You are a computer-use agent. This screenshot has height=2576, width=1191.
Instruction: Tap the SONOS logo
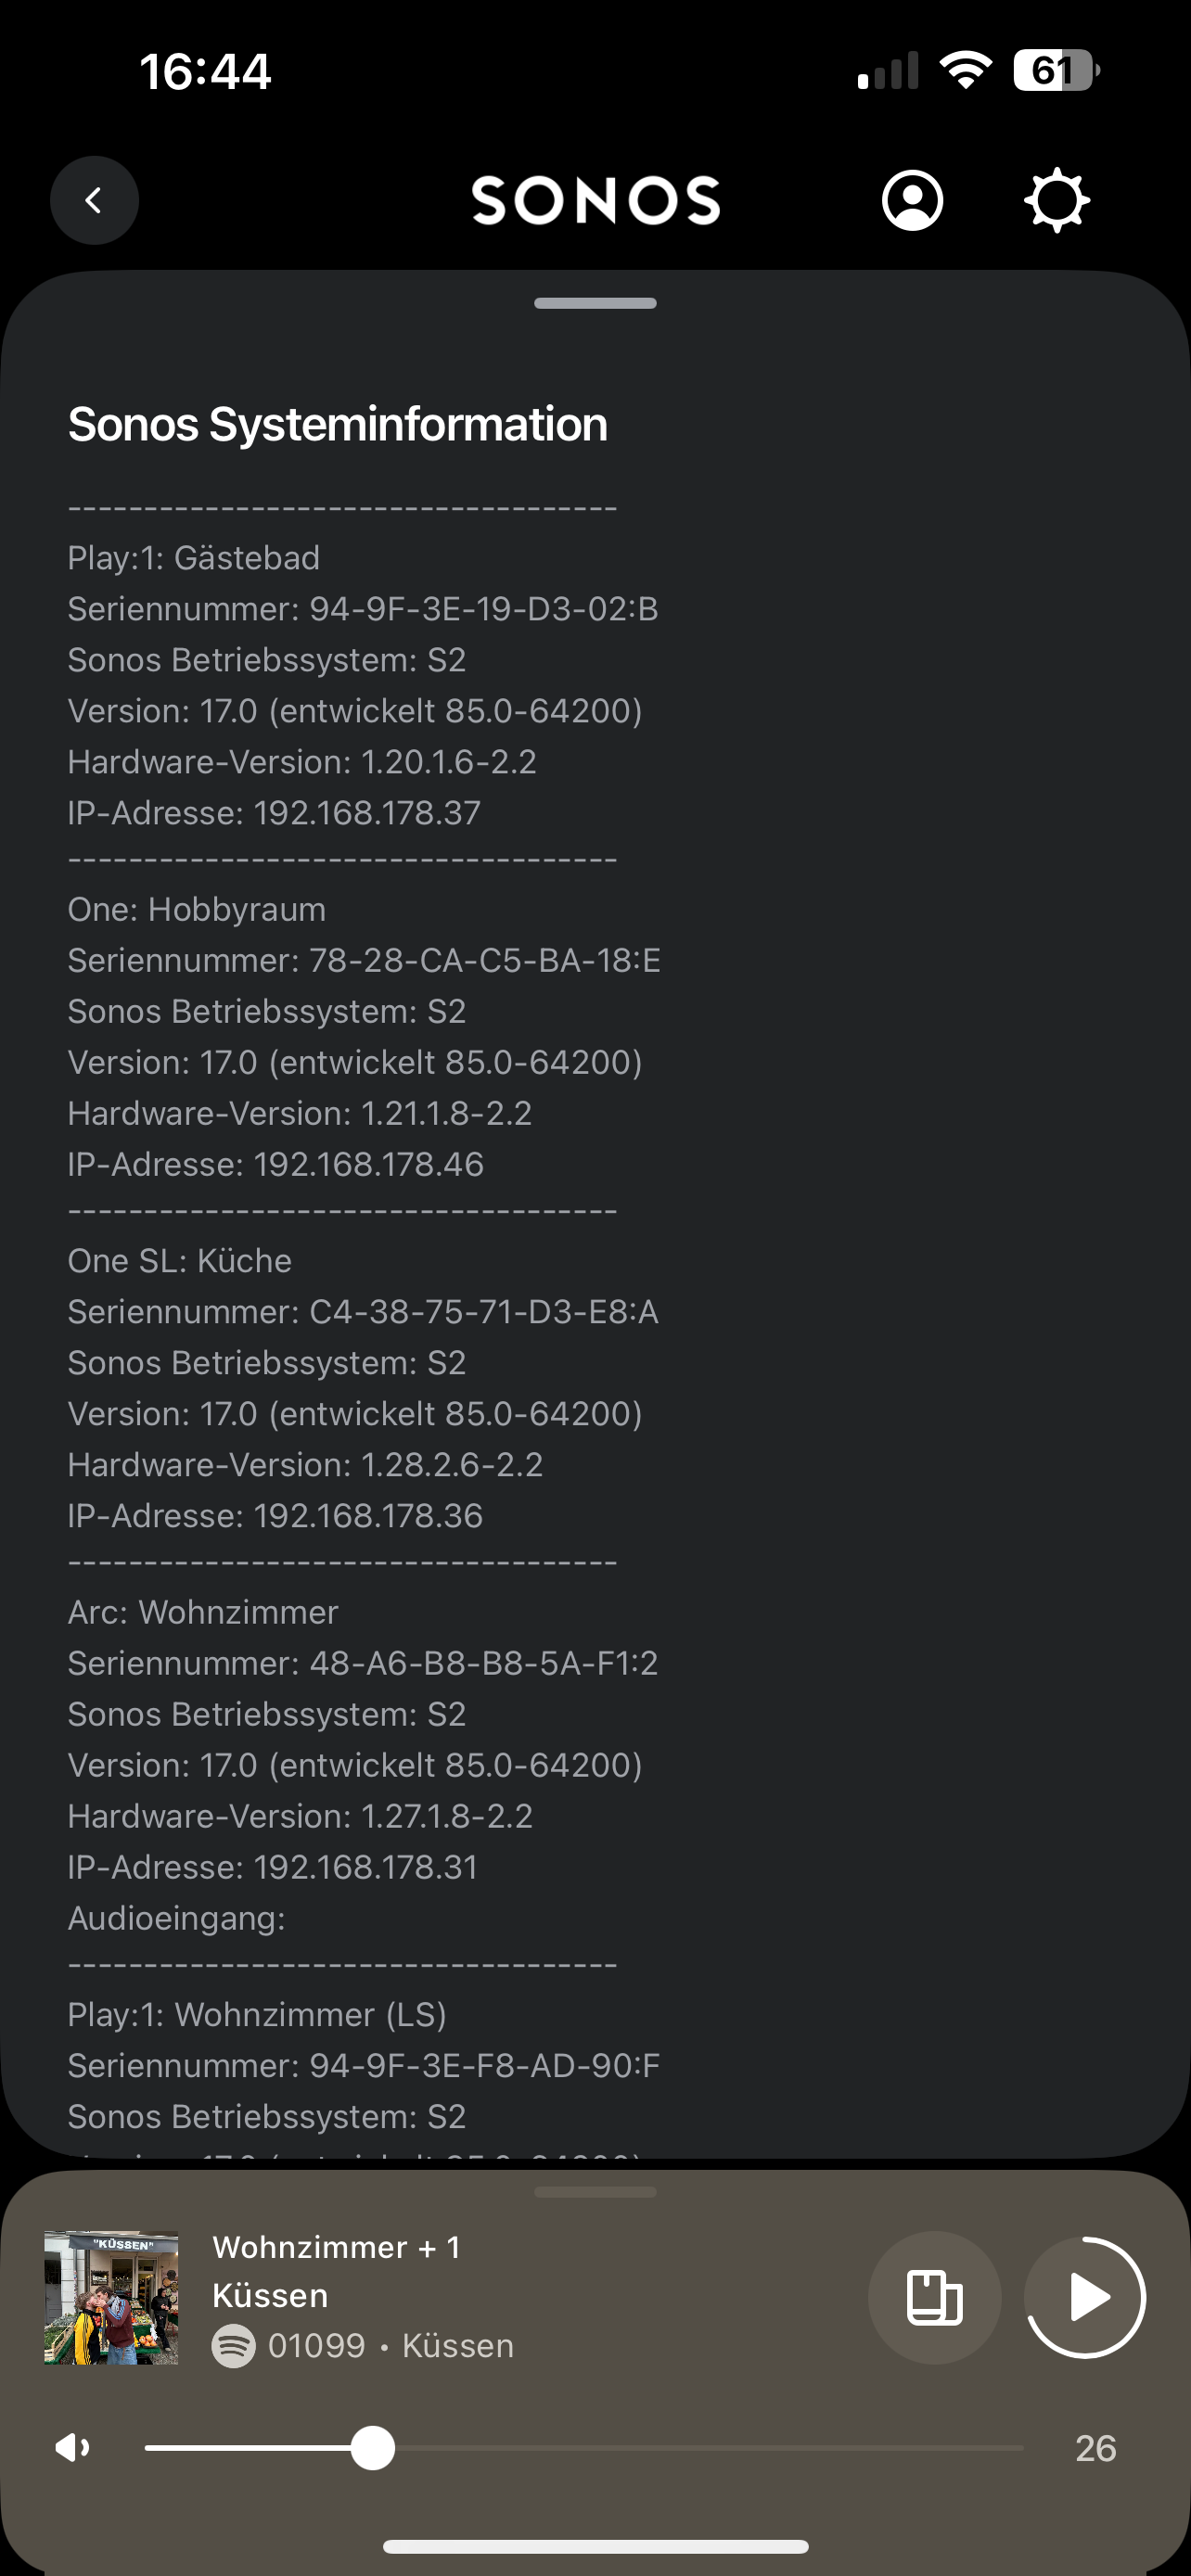pos(596,200)
